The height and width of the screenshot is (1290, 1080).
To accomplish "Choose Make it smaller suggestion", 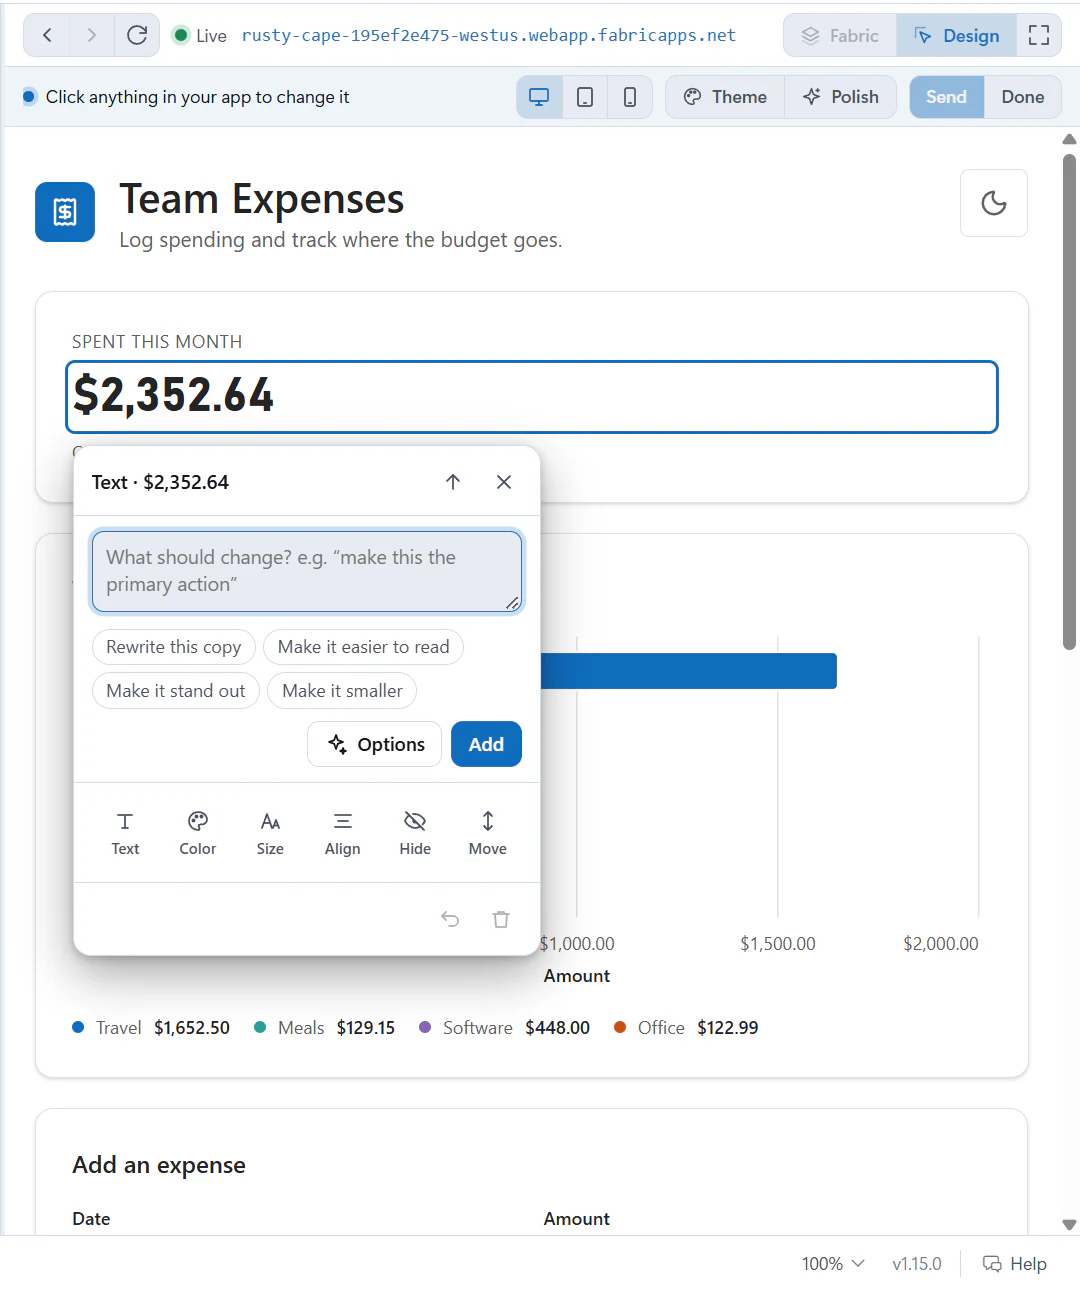I will point(342,691).
